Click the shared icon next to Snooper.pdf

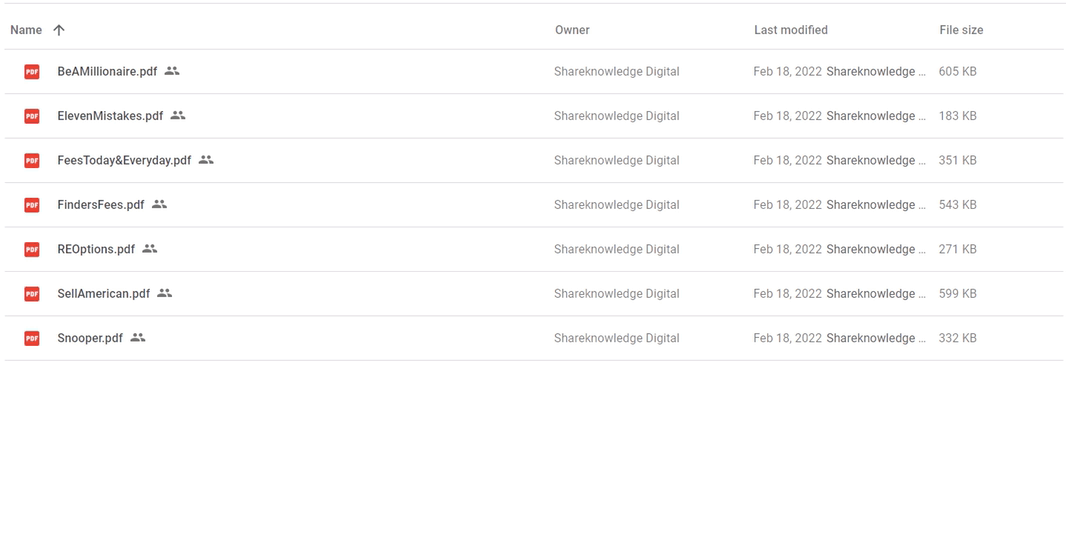138,337
